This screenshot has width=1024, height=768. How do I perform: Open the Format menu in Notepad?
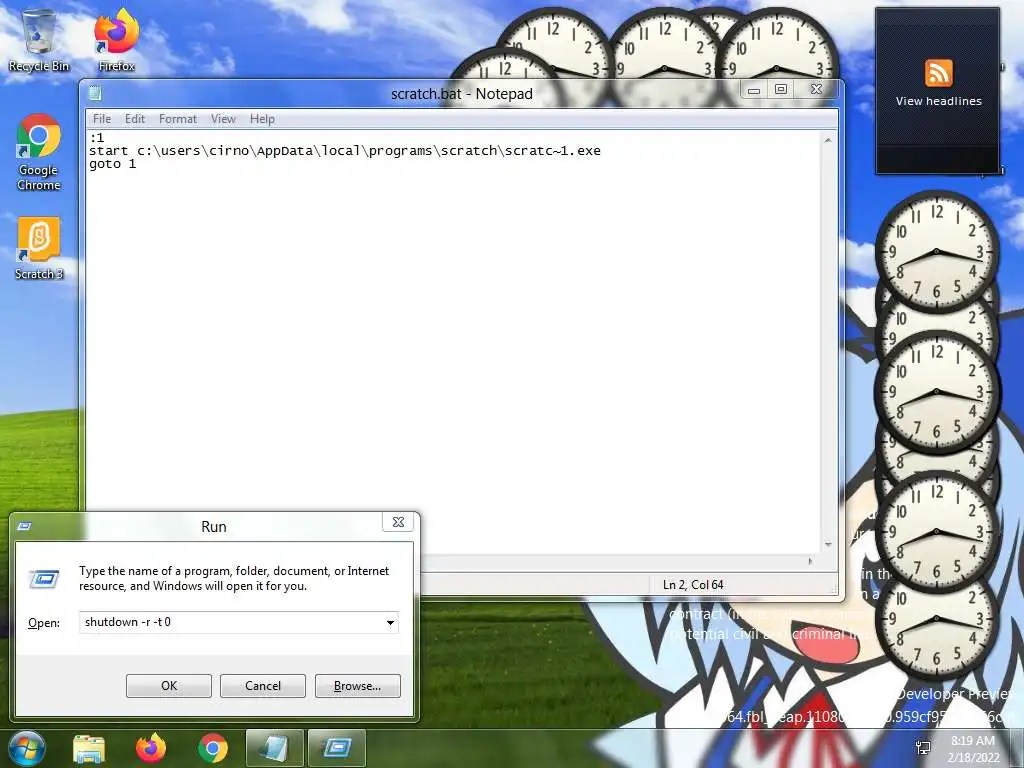tap(178, 119)
